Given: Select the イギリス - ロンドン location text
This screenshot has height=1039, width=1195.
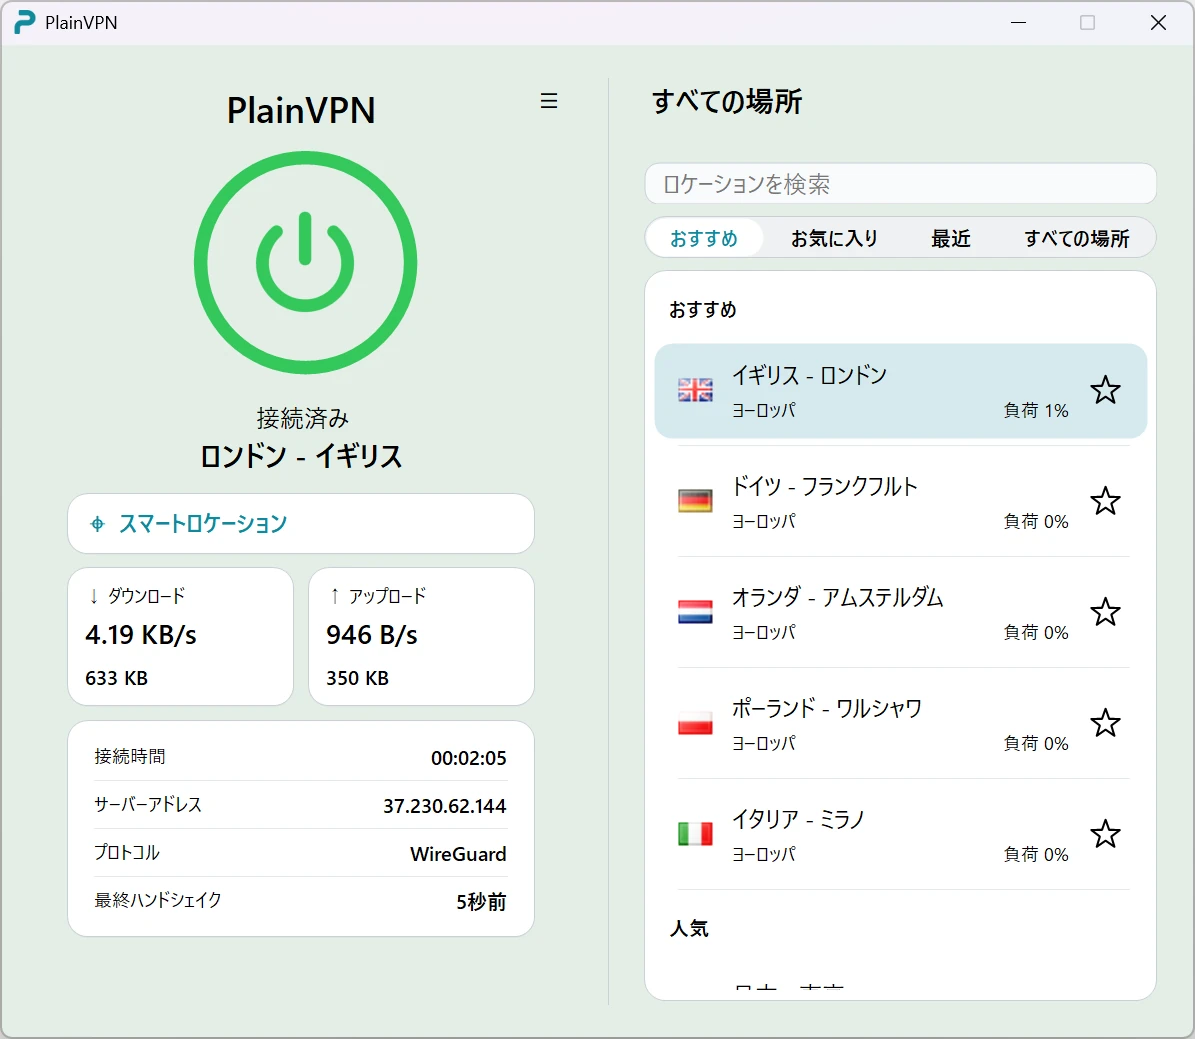Looking at the screenshot, I should [809, 375].
